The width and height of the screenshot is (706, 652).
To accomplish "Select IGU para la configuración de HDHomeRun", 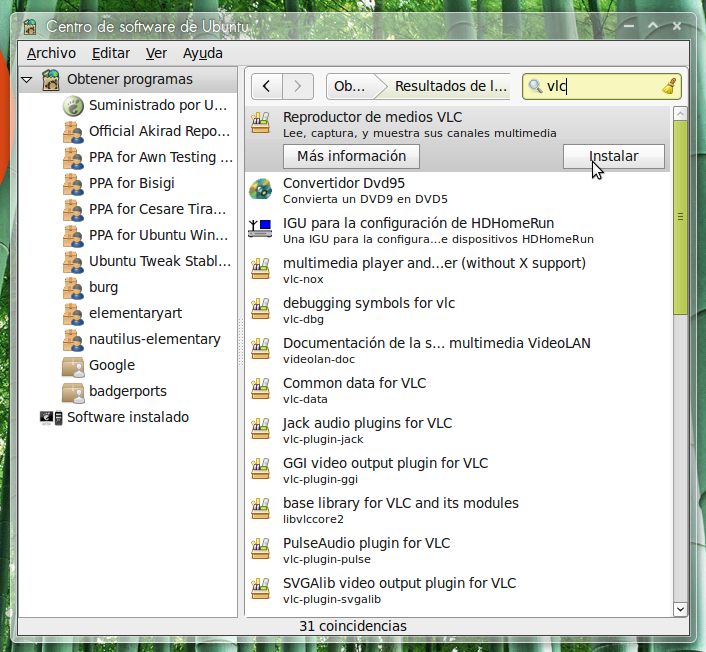I will [459, 230].
